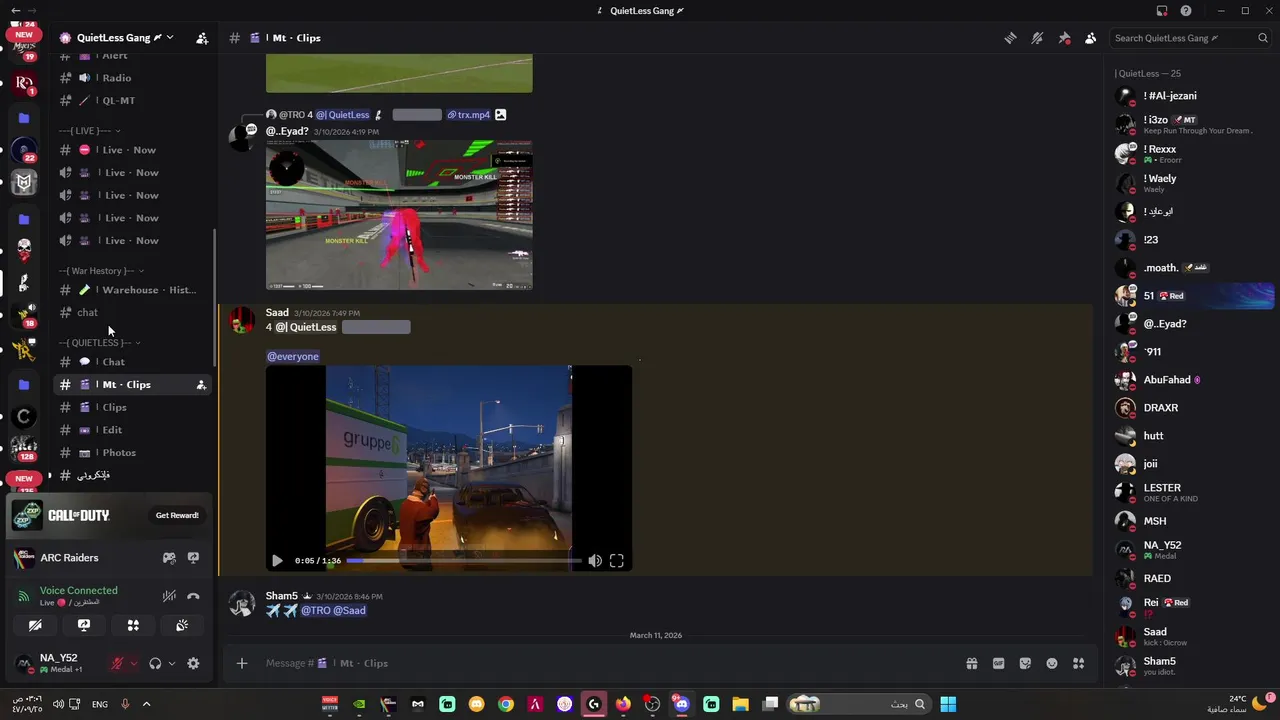Image resolution: width=1280 pixels, height=720 pixels.
Task: Open ARC Raiders activity controller icon
Action: pyautogui.click(x=169, y=558)
